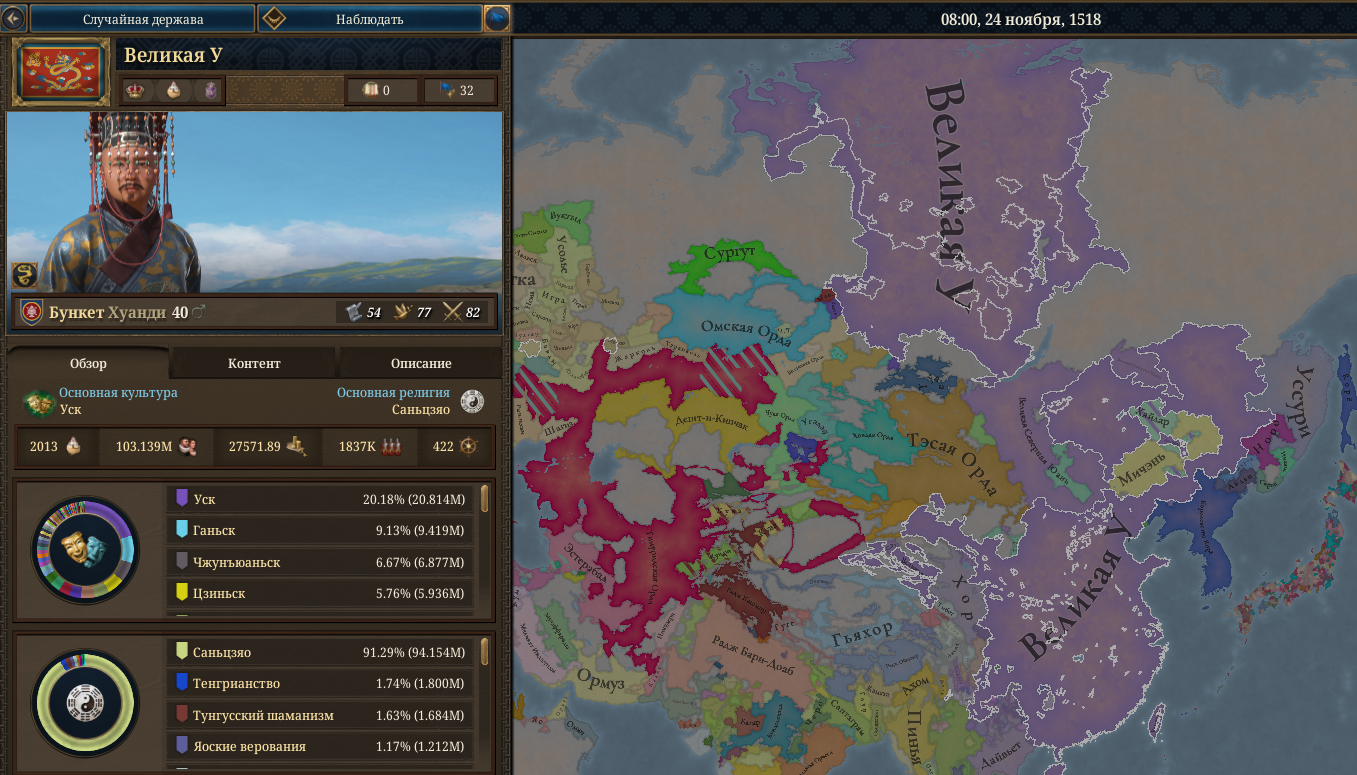Select the Уск culture row

[322, 498]
